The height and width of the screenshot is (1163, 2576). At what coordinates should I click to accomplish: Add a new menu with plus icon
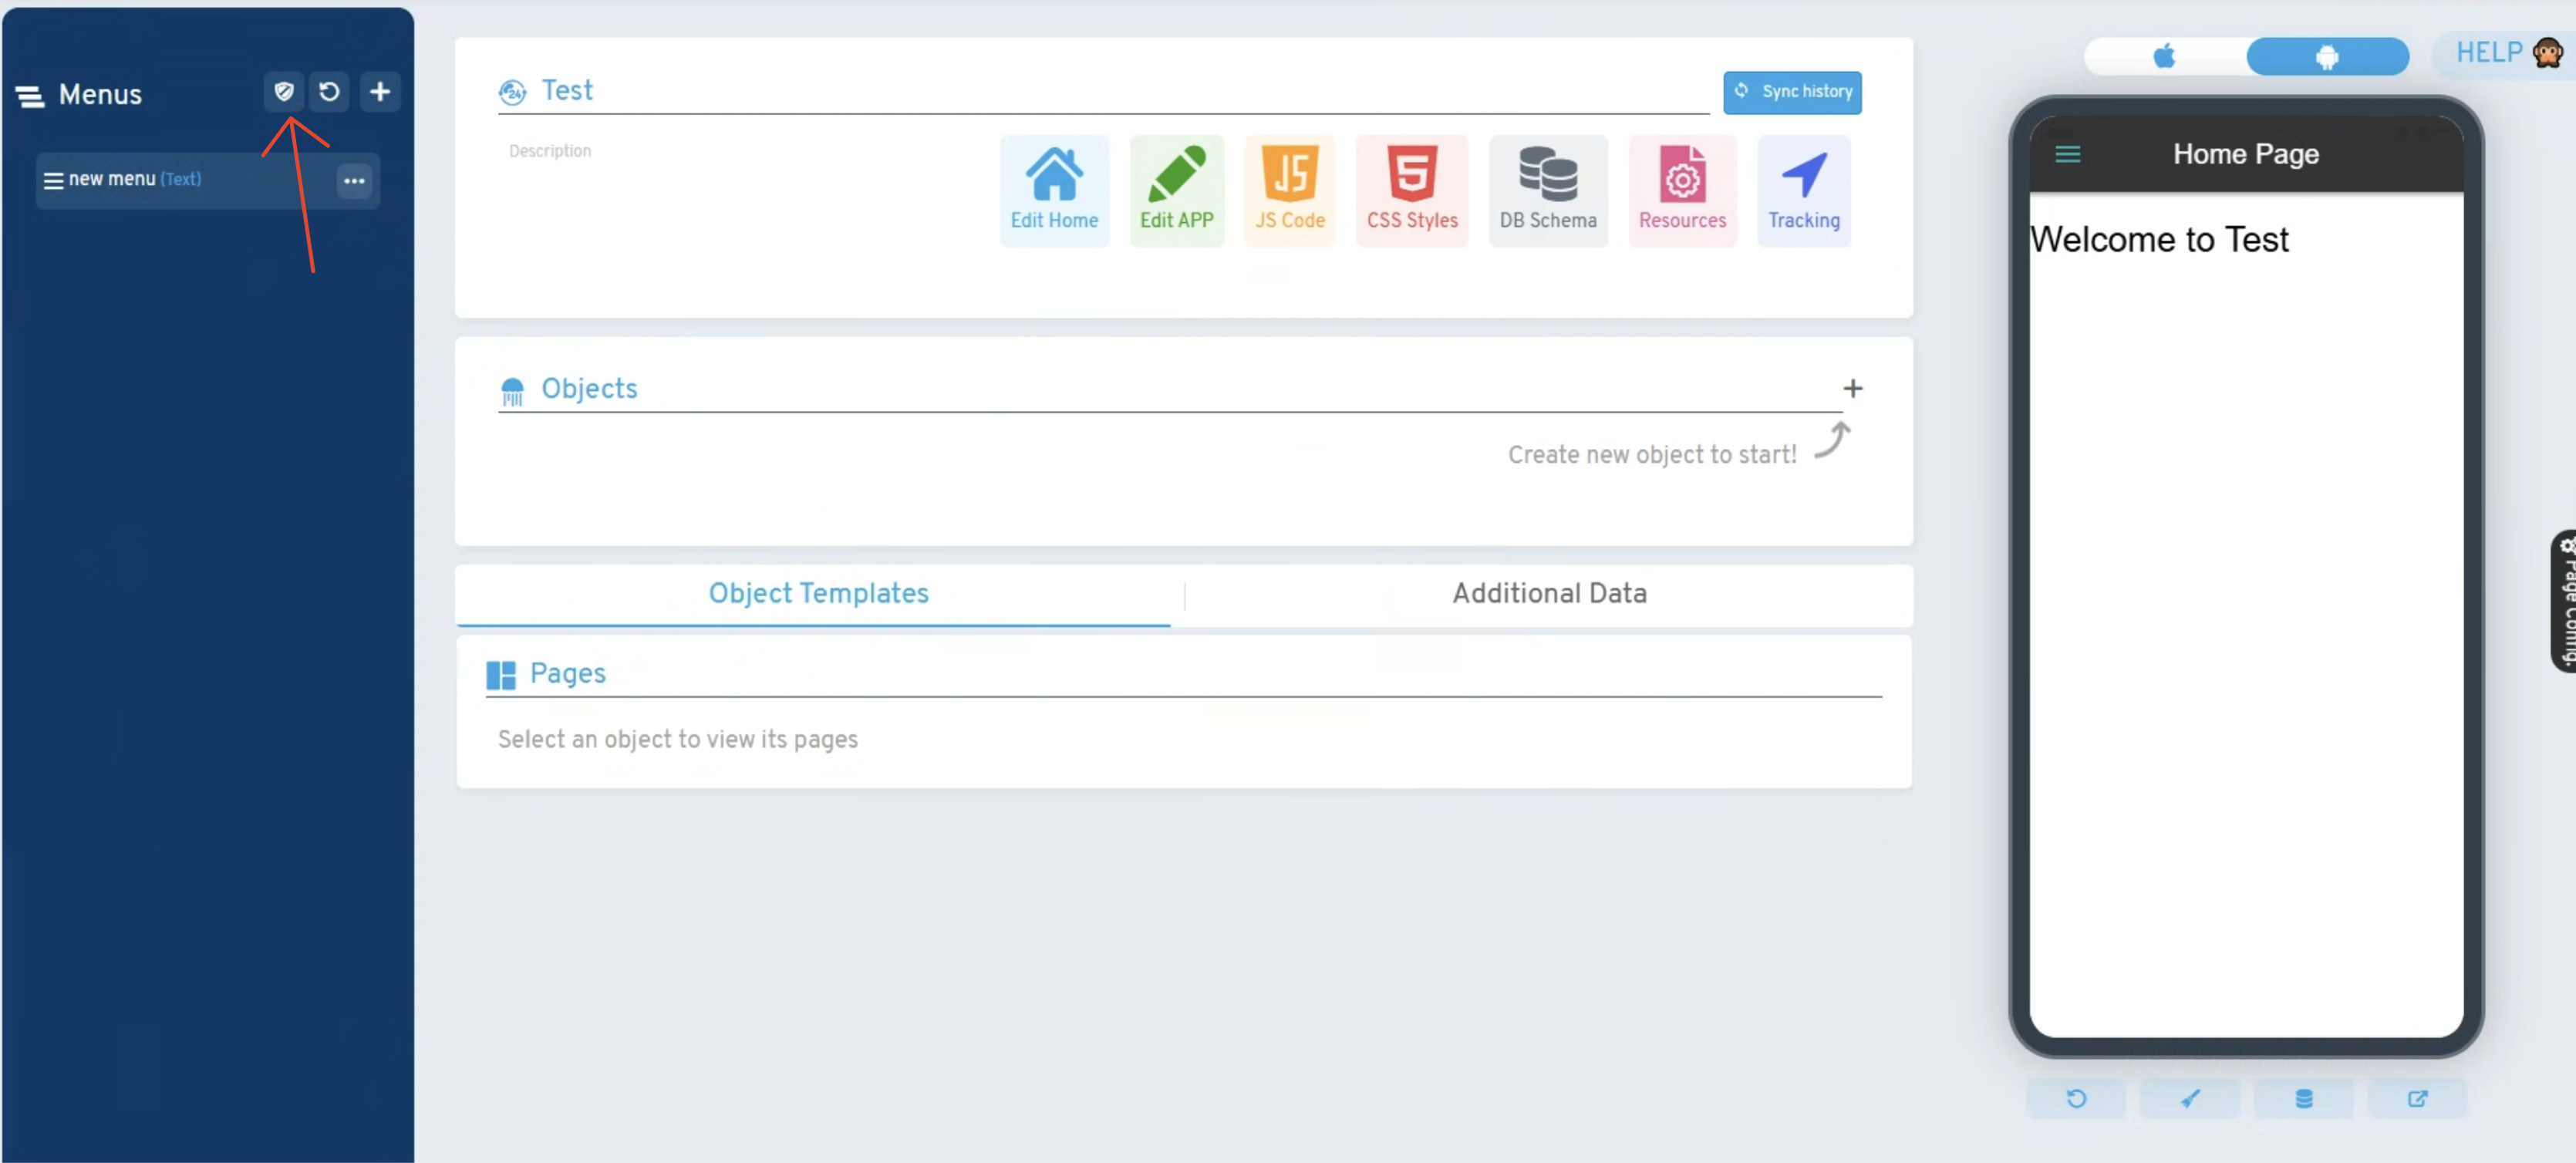(x=380, y=92)
